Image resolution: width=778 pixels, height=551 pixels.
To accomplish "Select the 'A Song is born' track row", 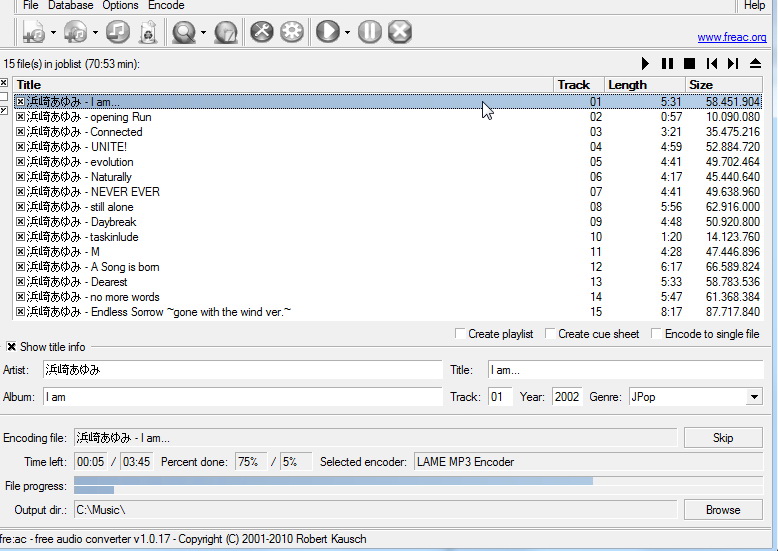I will (388, 267).
